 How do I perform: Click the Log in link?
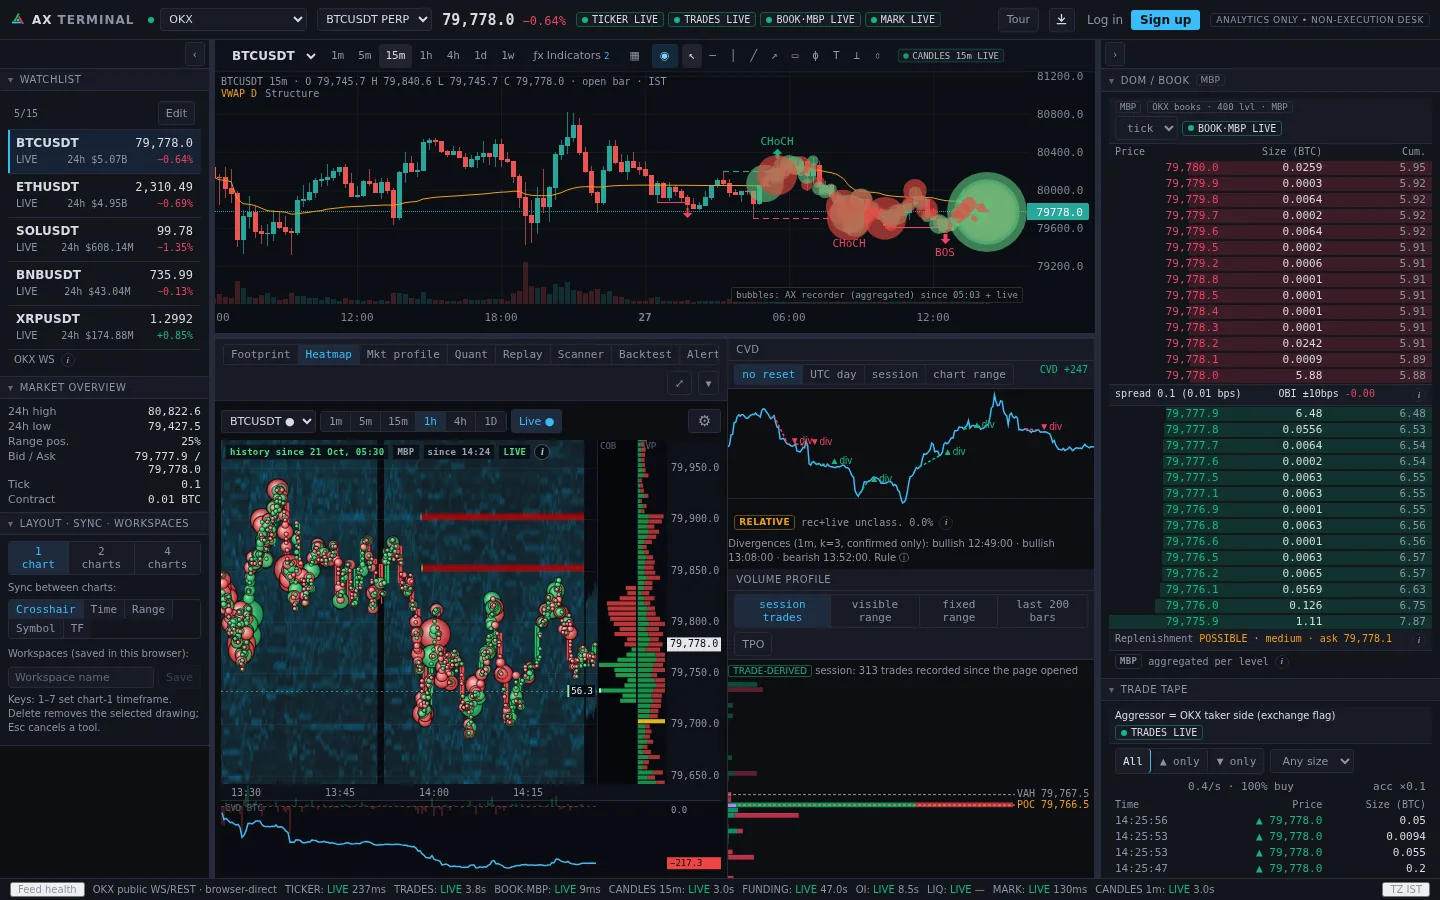click(1105, 19)
